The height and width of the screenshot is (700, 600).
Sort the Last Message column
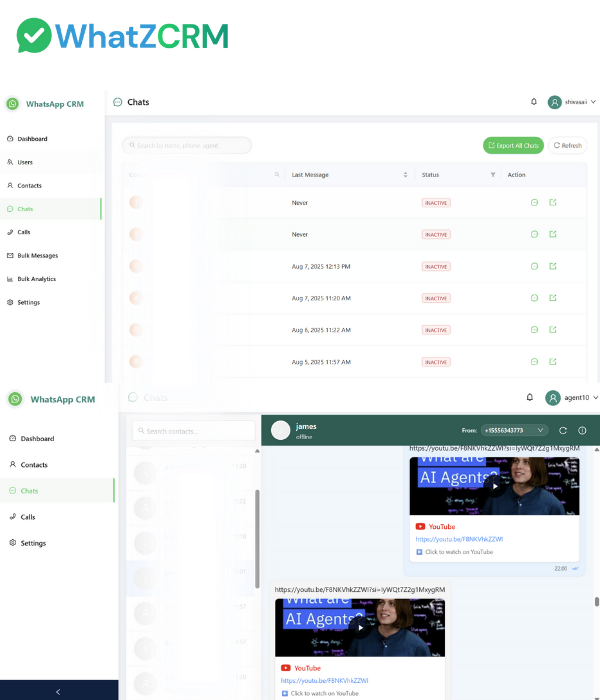(405, 175)
